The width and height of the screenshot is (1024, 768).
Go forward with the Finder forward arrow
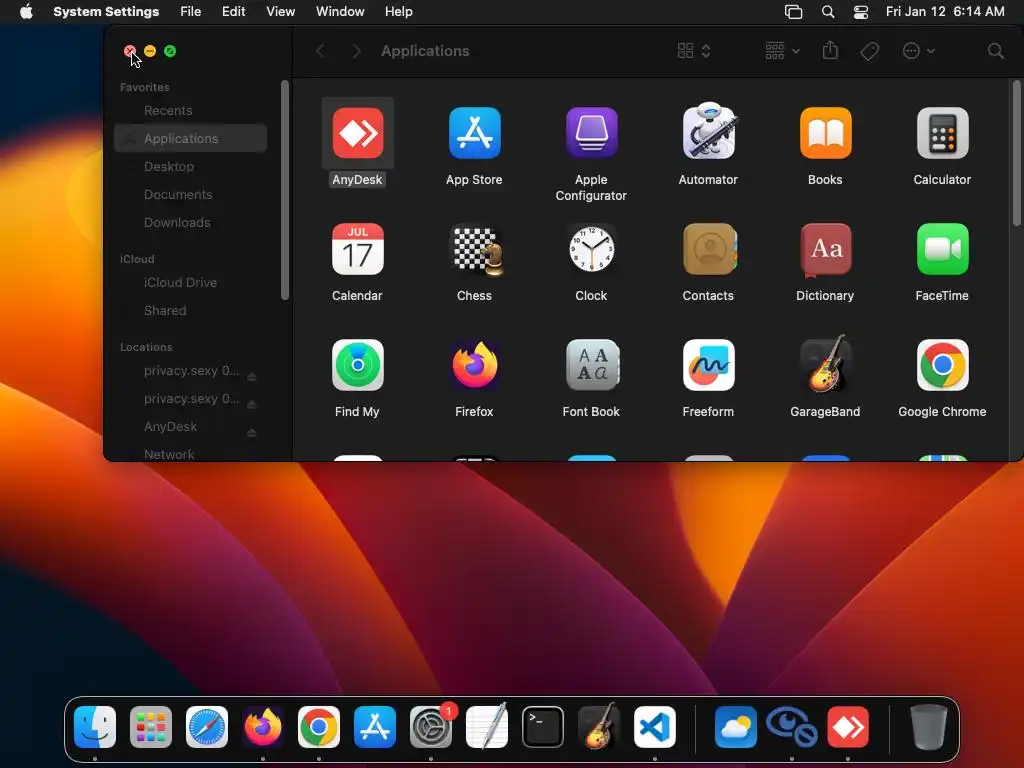coord(356,51)
